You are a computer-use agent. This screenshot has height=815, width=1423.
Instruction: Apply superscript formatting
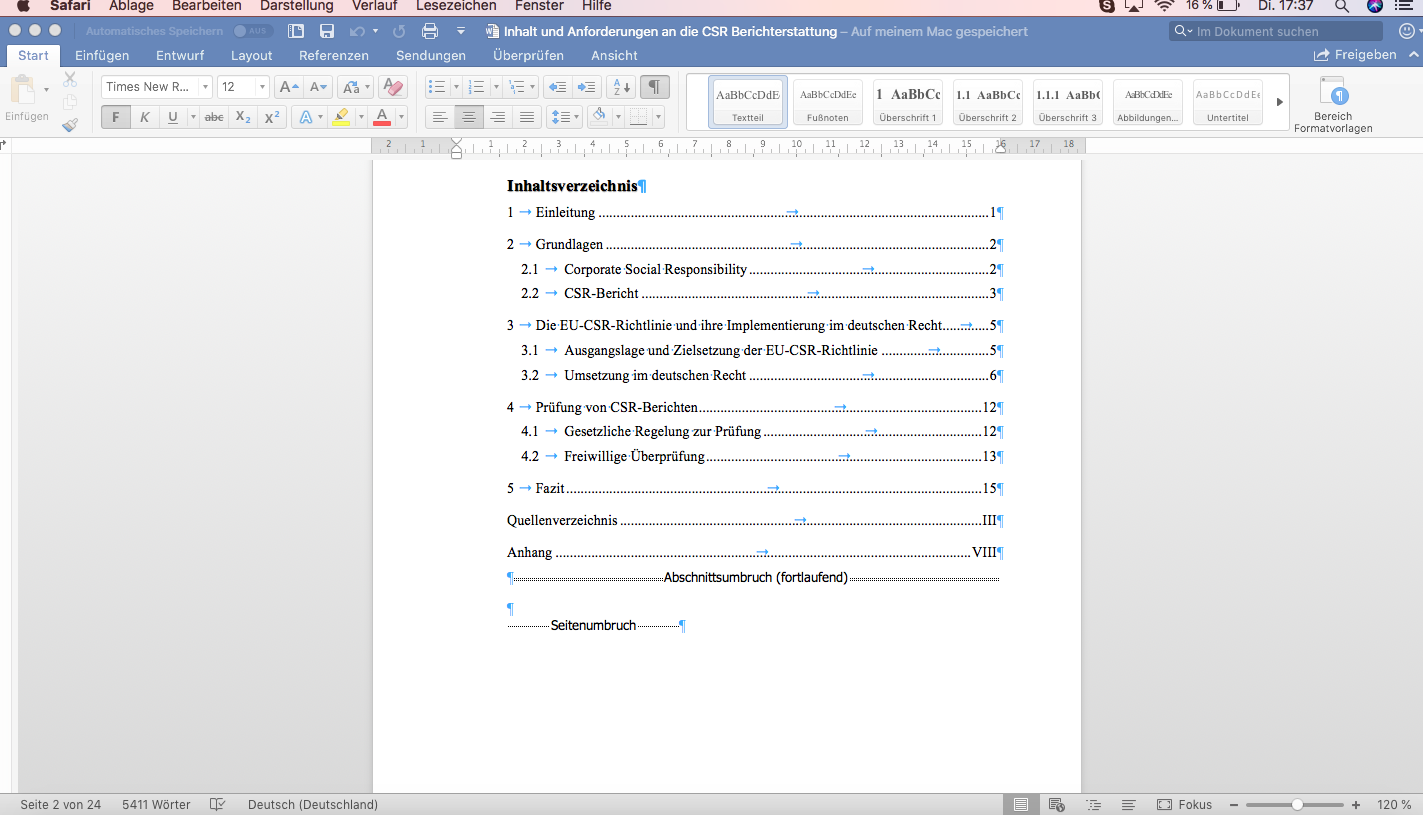[271, 117]
